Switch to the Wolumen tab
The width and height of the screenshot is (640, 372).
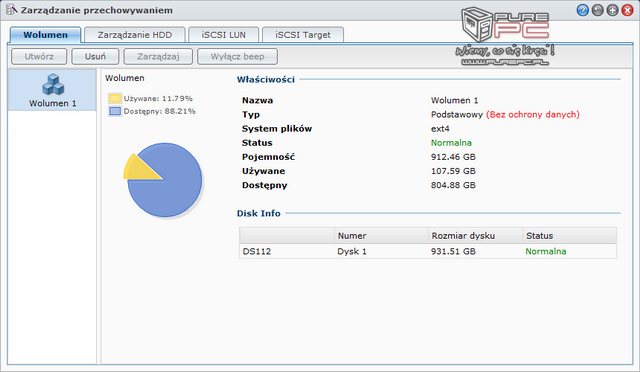(x=45, y=35)
